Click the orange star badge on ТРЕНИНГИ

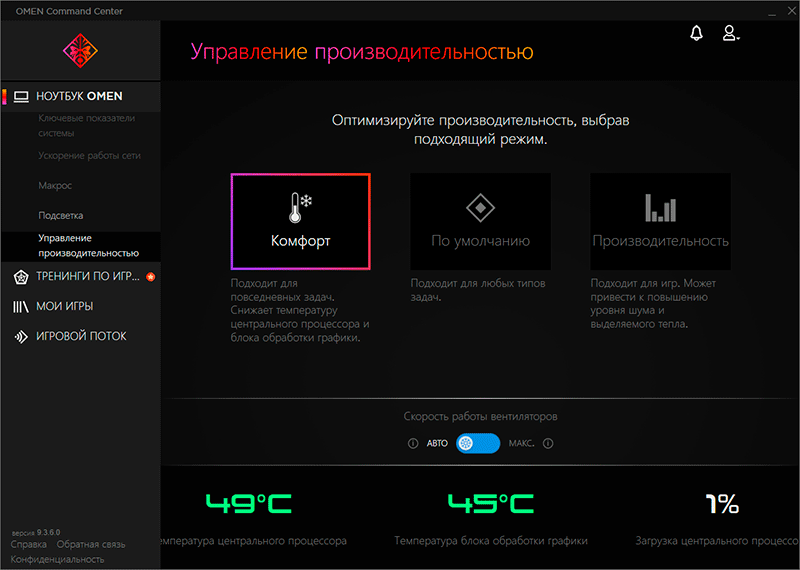click(151, 277)
